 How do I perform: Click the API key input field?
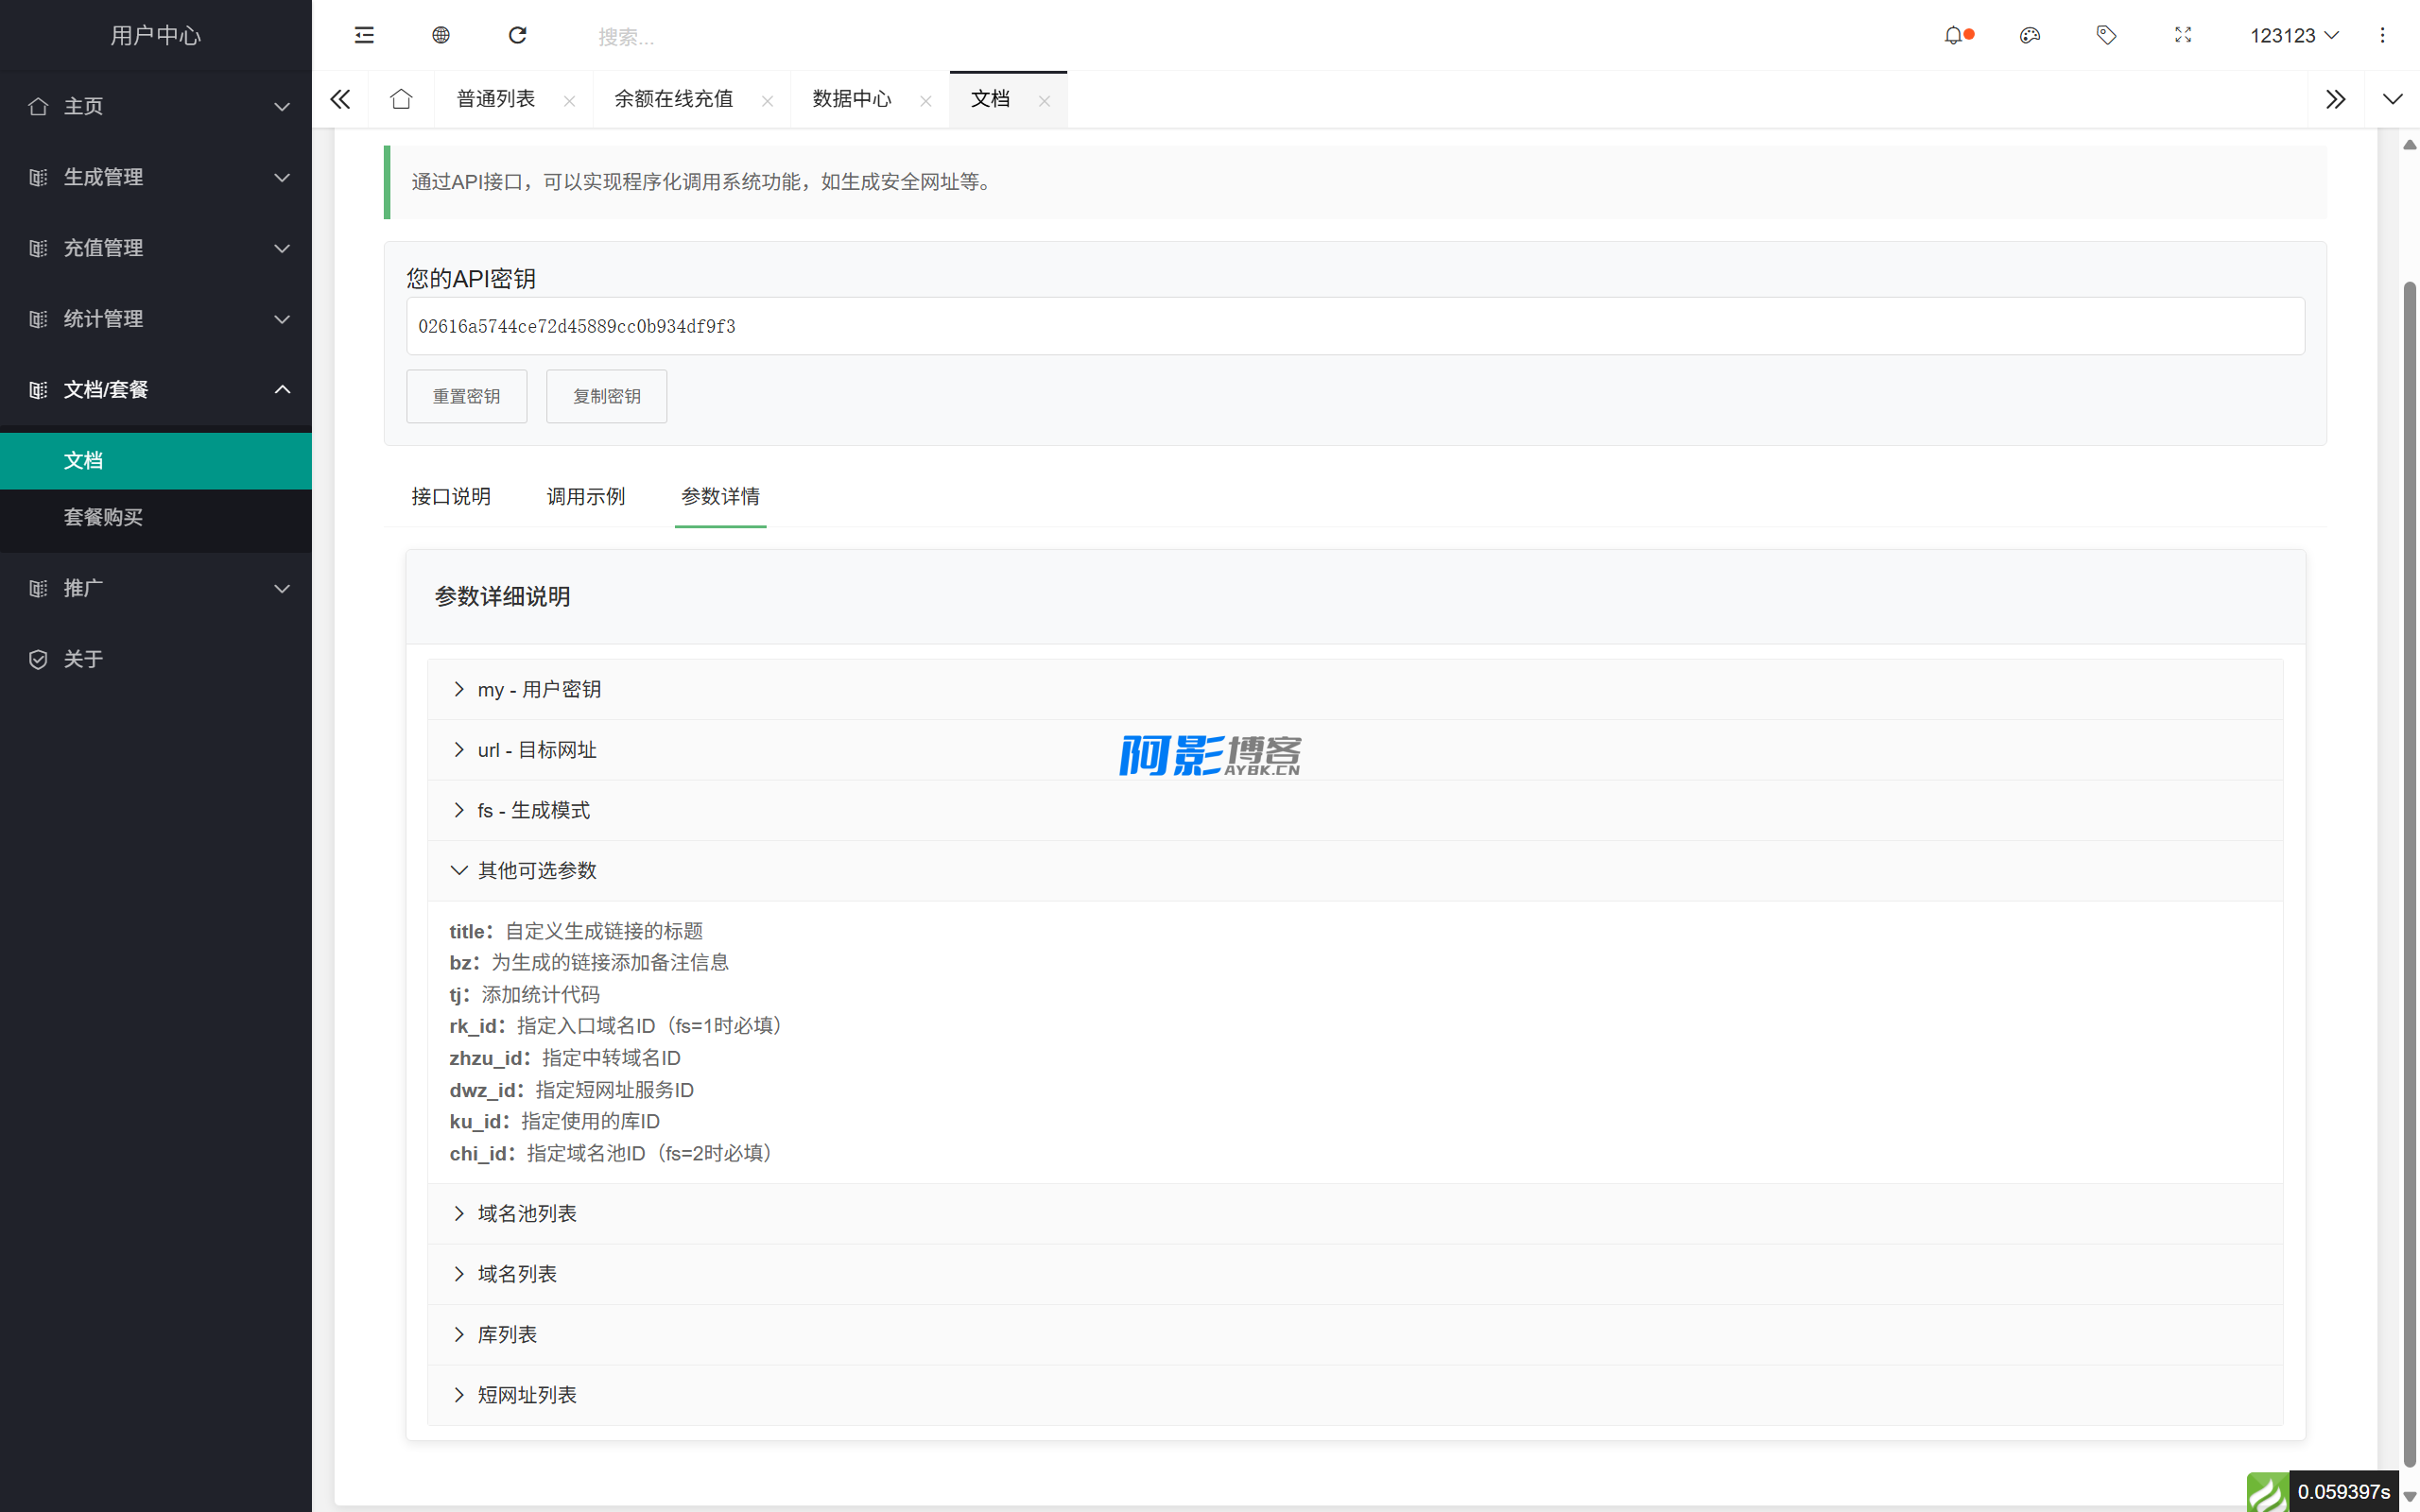click(1355, 326)
